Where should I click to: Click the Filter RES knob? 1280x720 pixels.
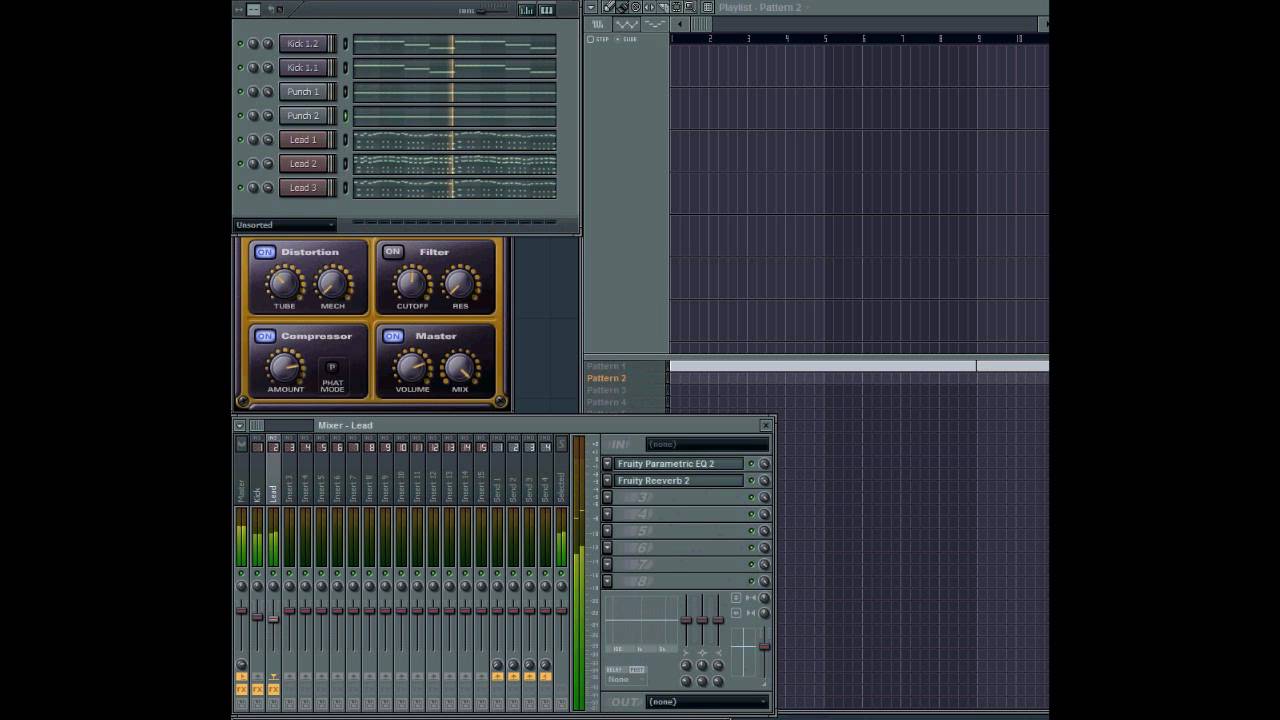(x=460, y=284)
